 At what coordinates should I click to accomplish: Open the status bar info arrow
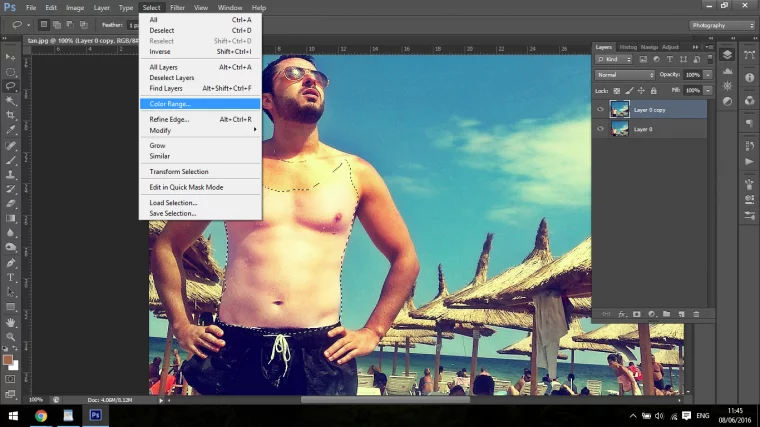point(161,400)
